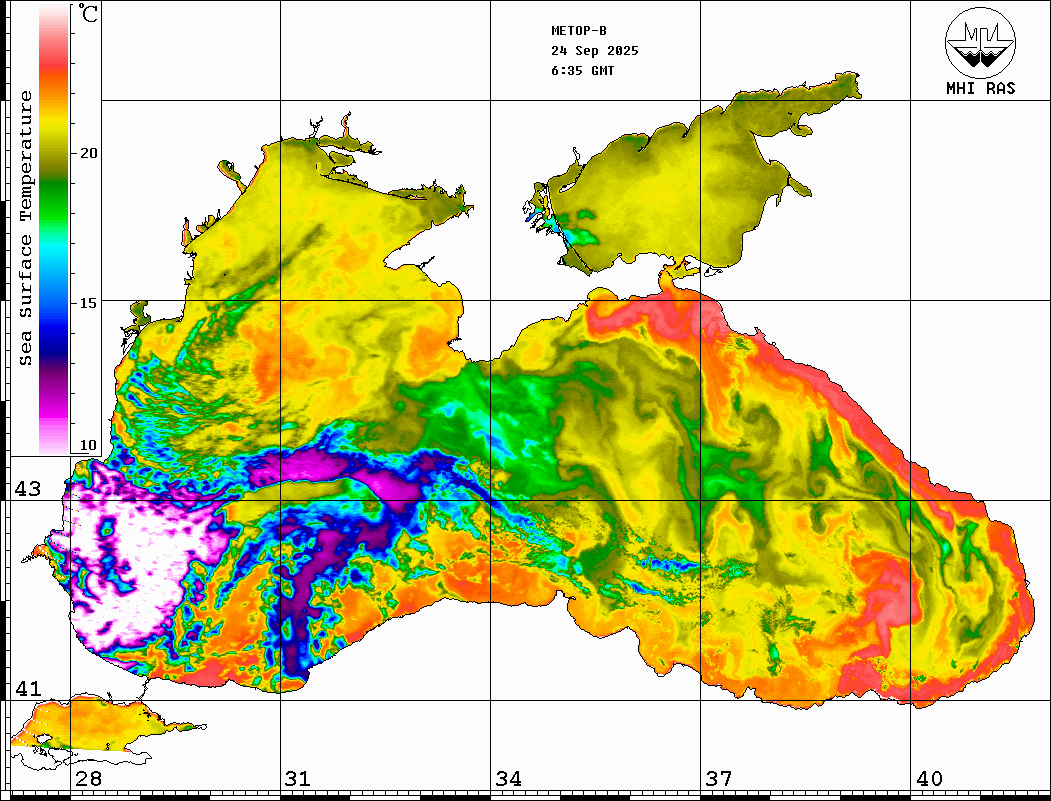This screenshot has height=801, width=1051.
Task: Click longitude label 34
Action: coord(508,779)
